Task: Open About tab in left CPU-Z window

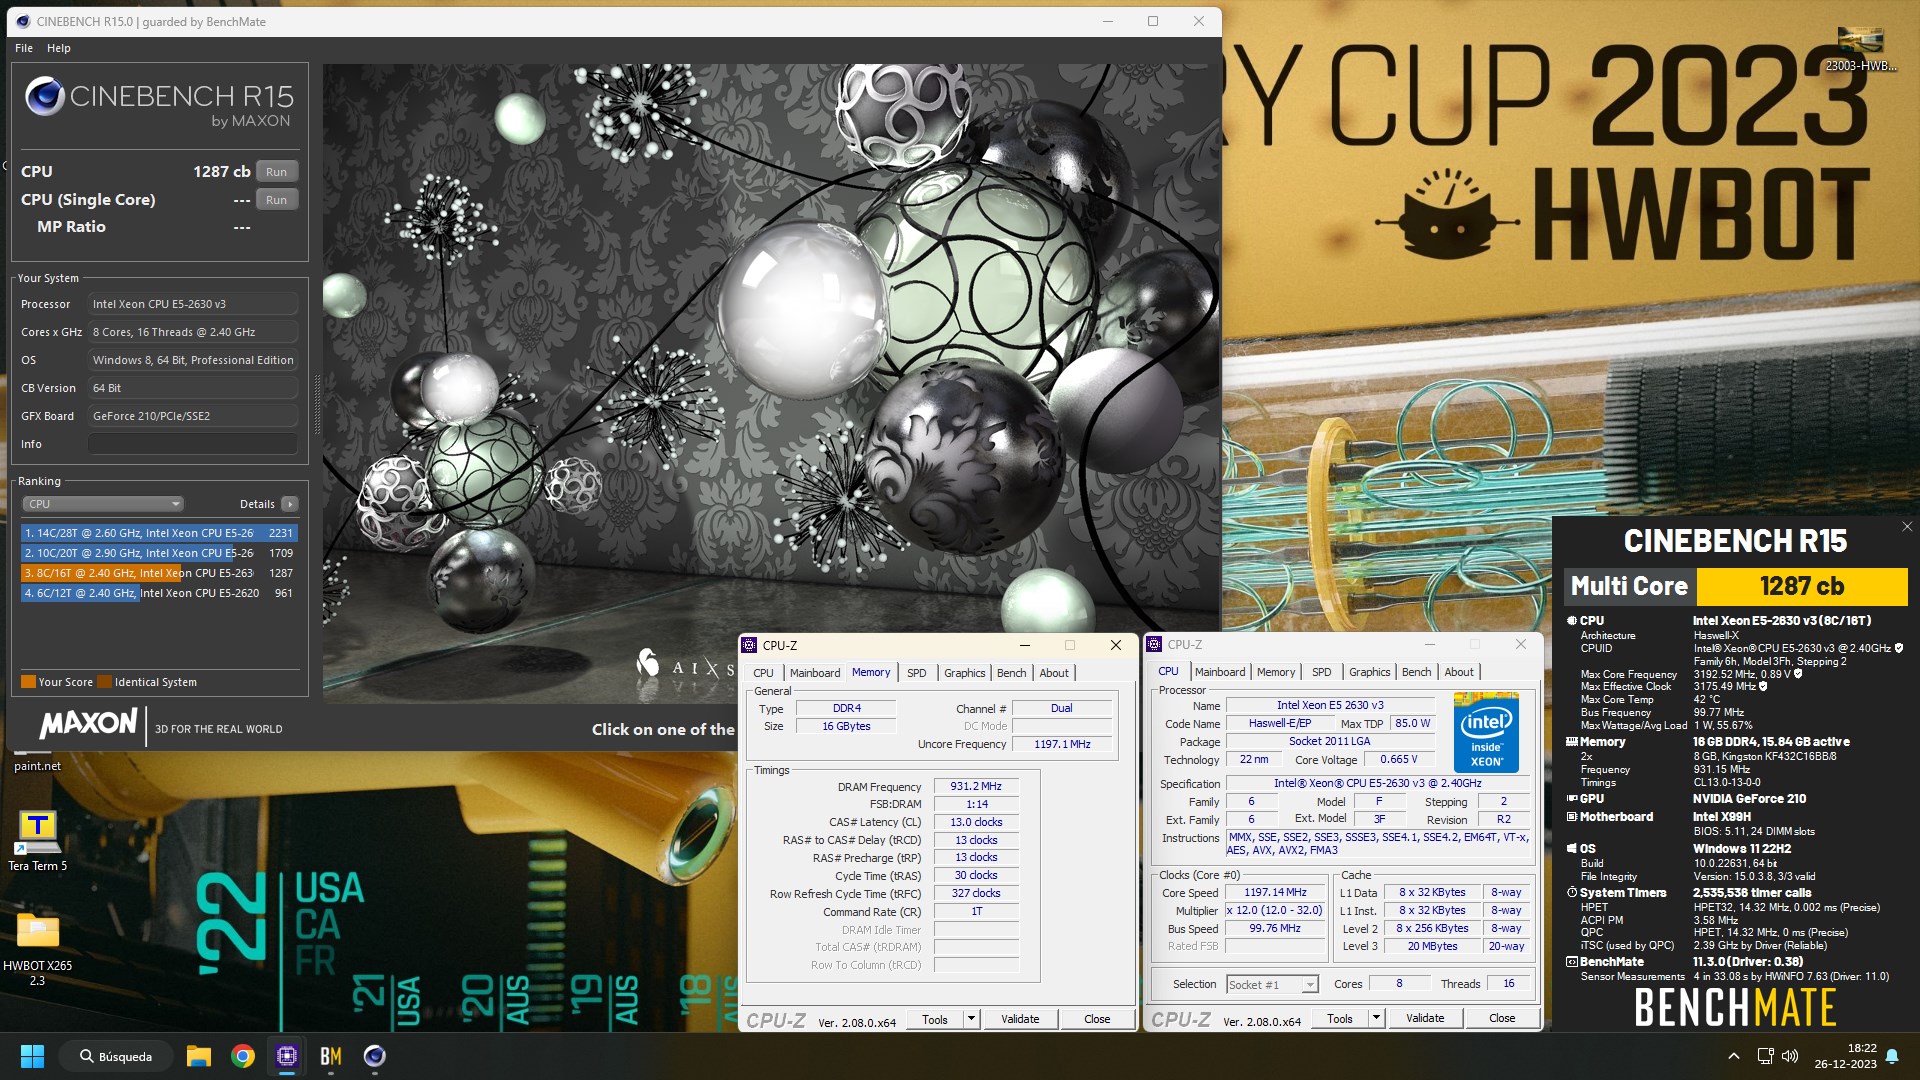Action: (x=1054, y=673)
